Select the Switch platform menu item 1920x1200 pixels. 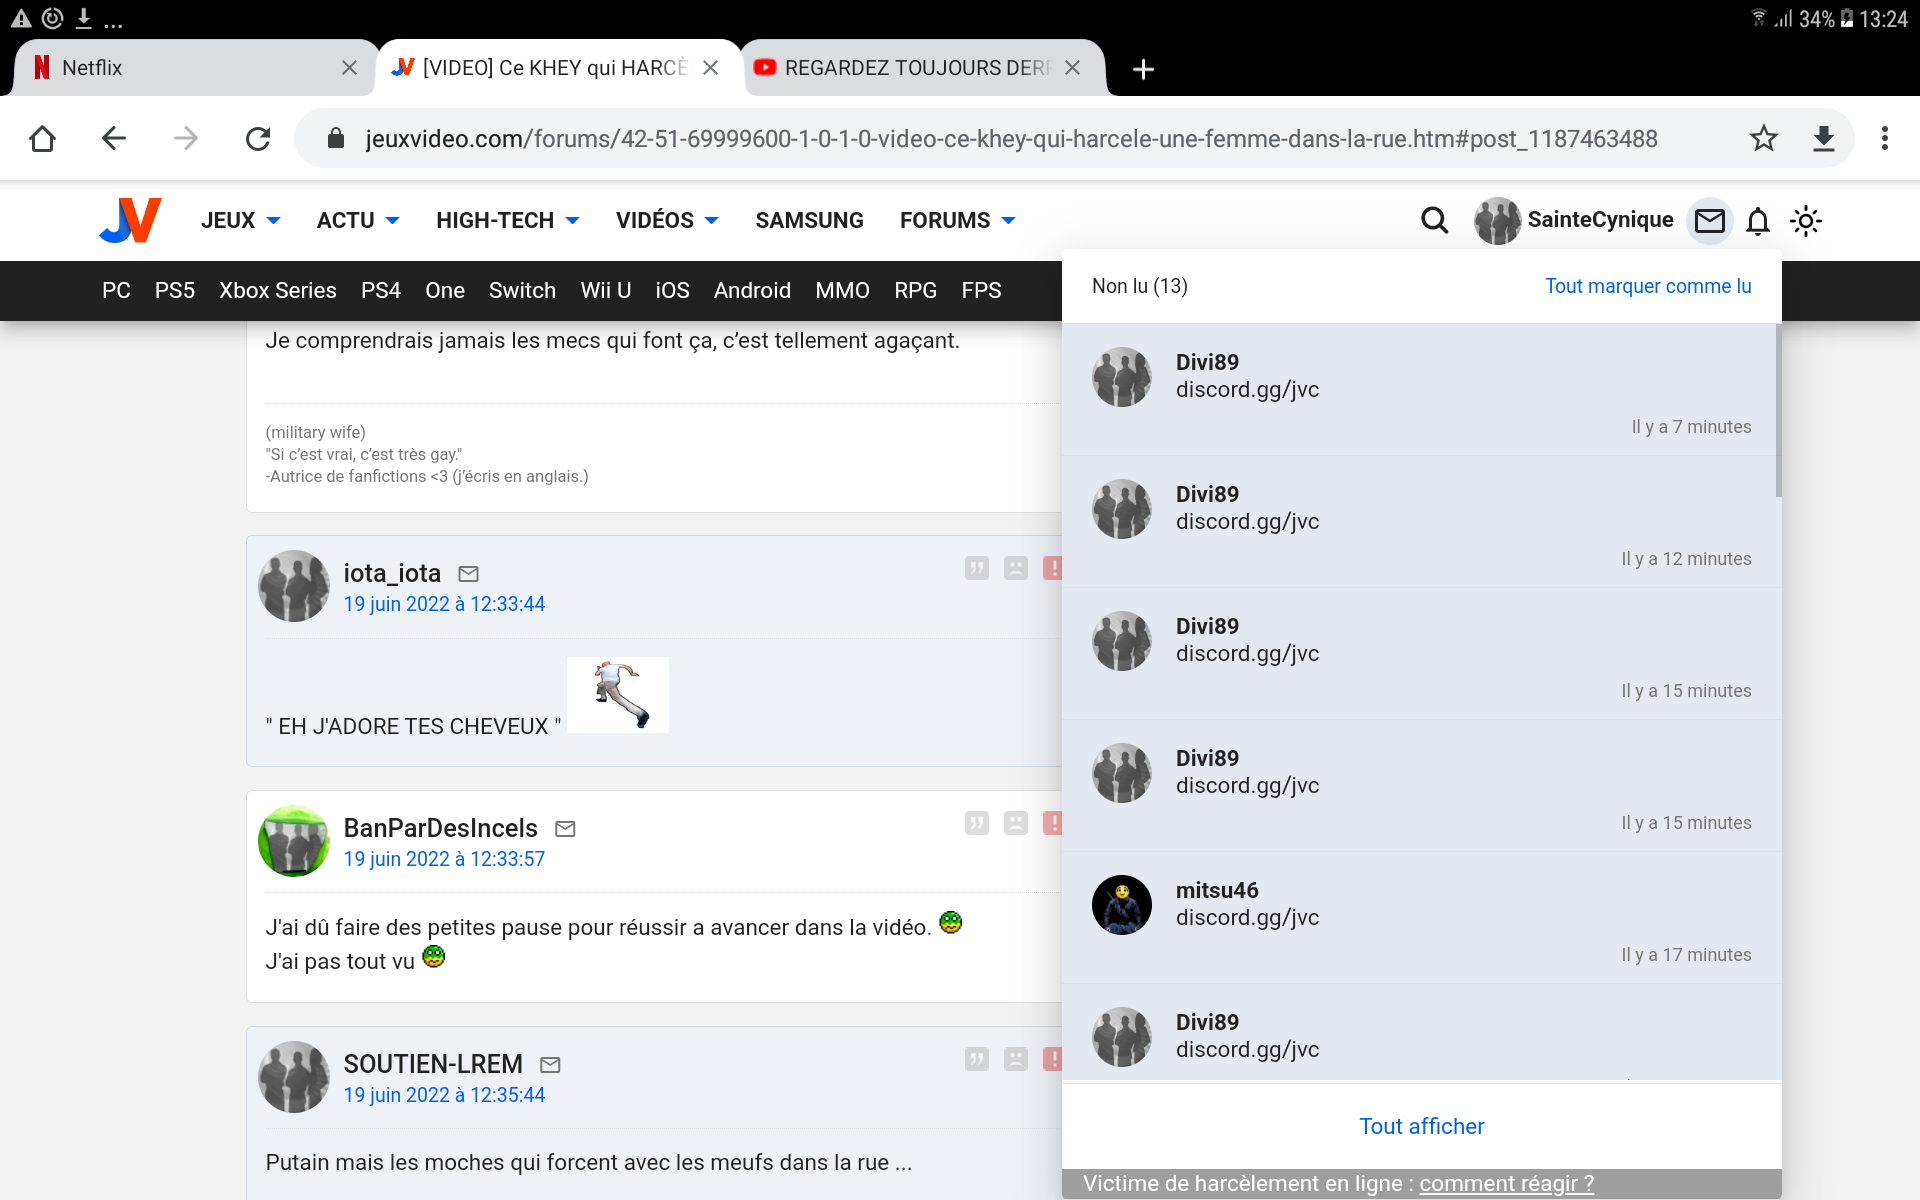coord(522,290)
